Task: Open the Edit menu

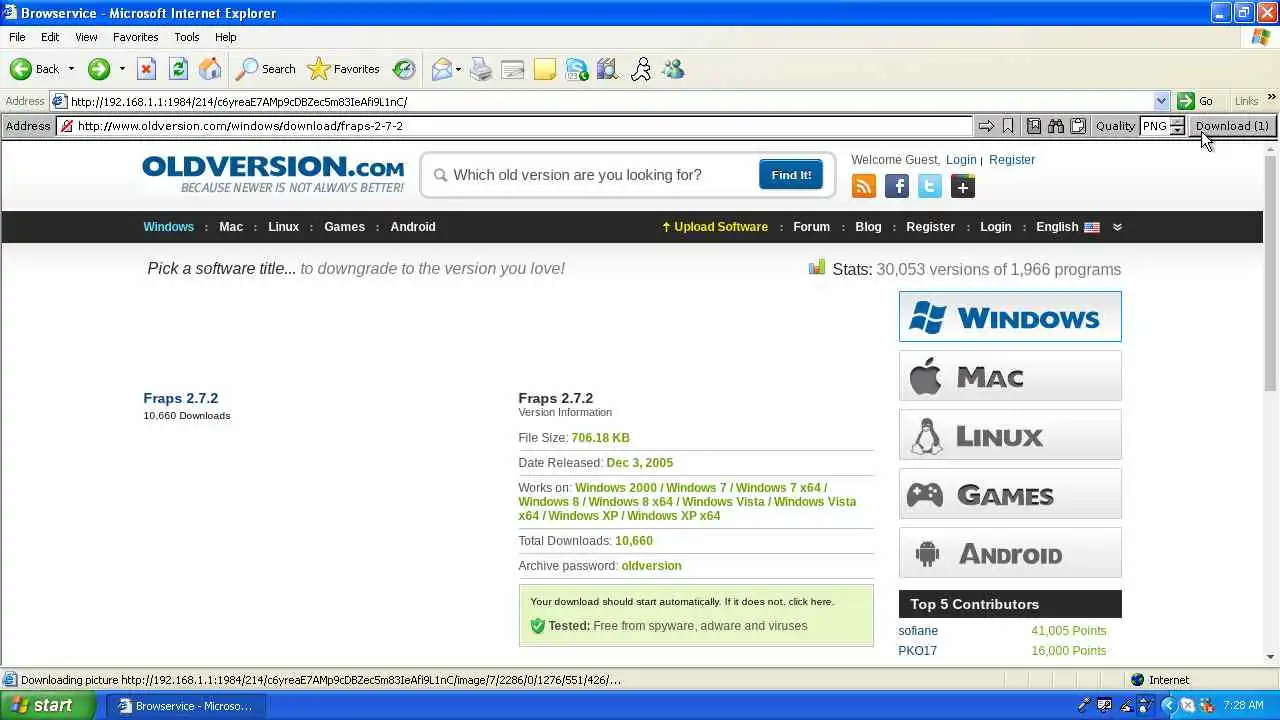Action: [x=50, y=37]
